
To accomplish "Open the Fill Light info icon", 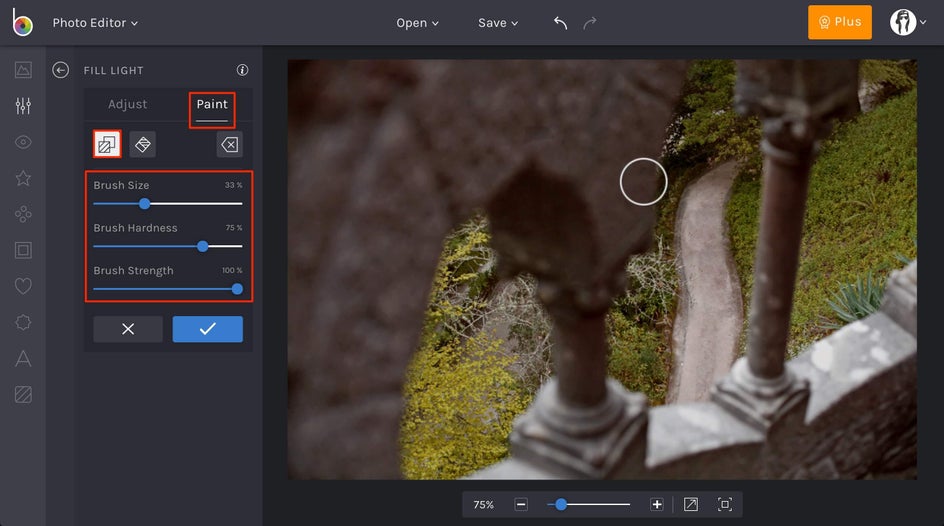I will [x=242, y=70].
